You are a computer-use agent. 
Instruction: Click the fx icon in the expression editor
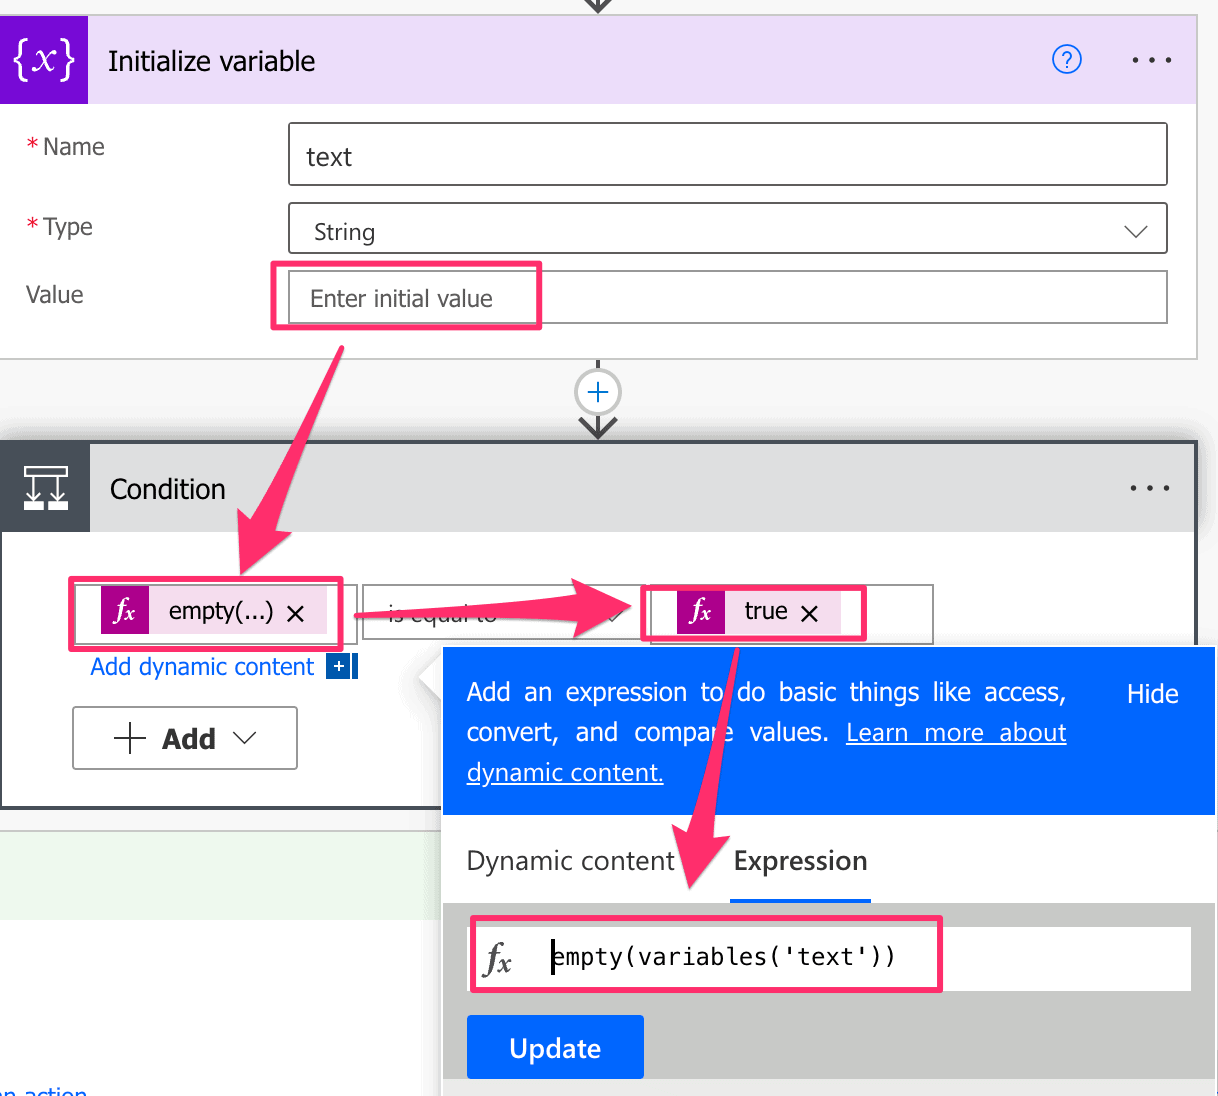click(502, 957)
